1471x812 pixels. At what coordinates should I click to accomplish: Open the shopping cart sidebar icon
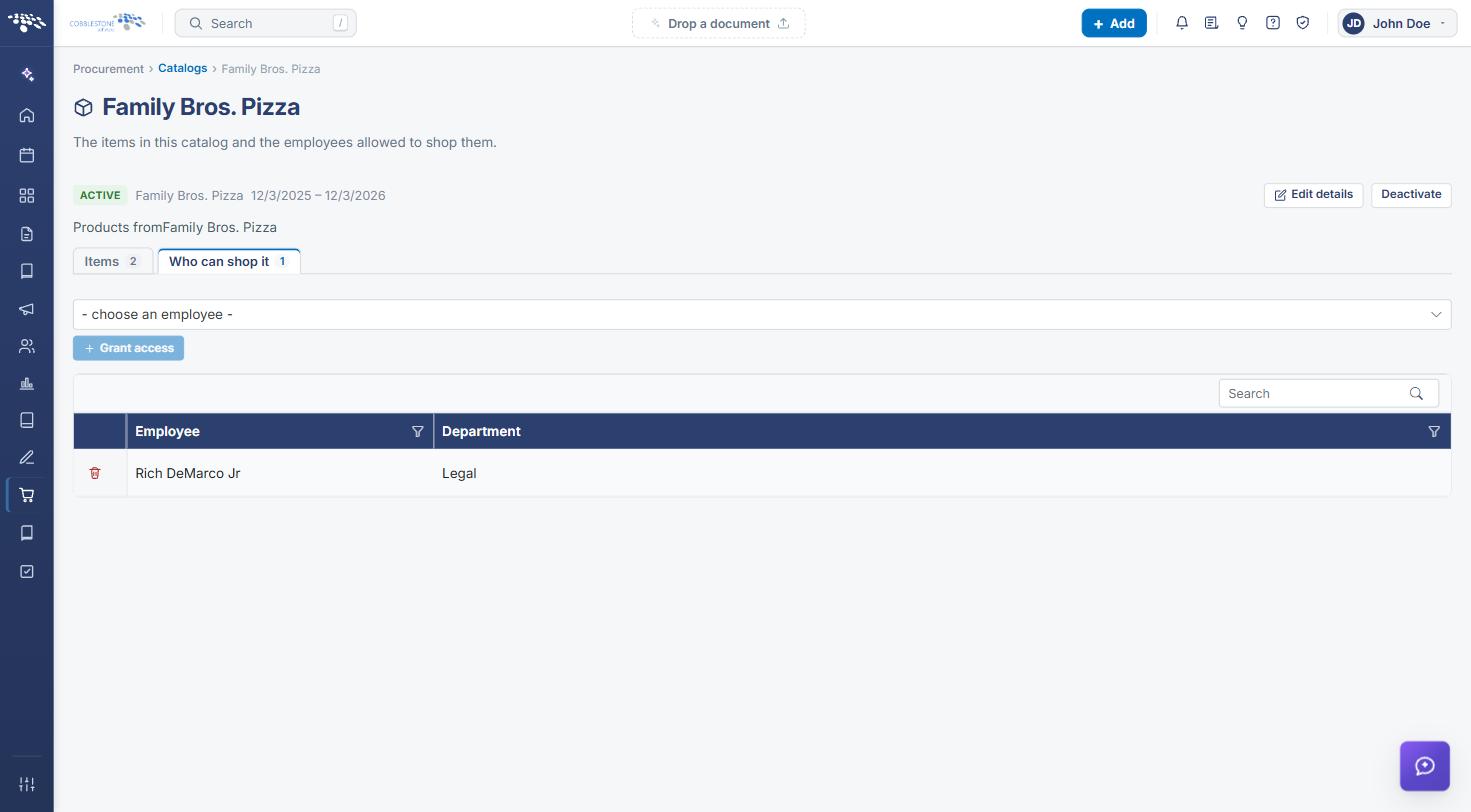point(27,495)
